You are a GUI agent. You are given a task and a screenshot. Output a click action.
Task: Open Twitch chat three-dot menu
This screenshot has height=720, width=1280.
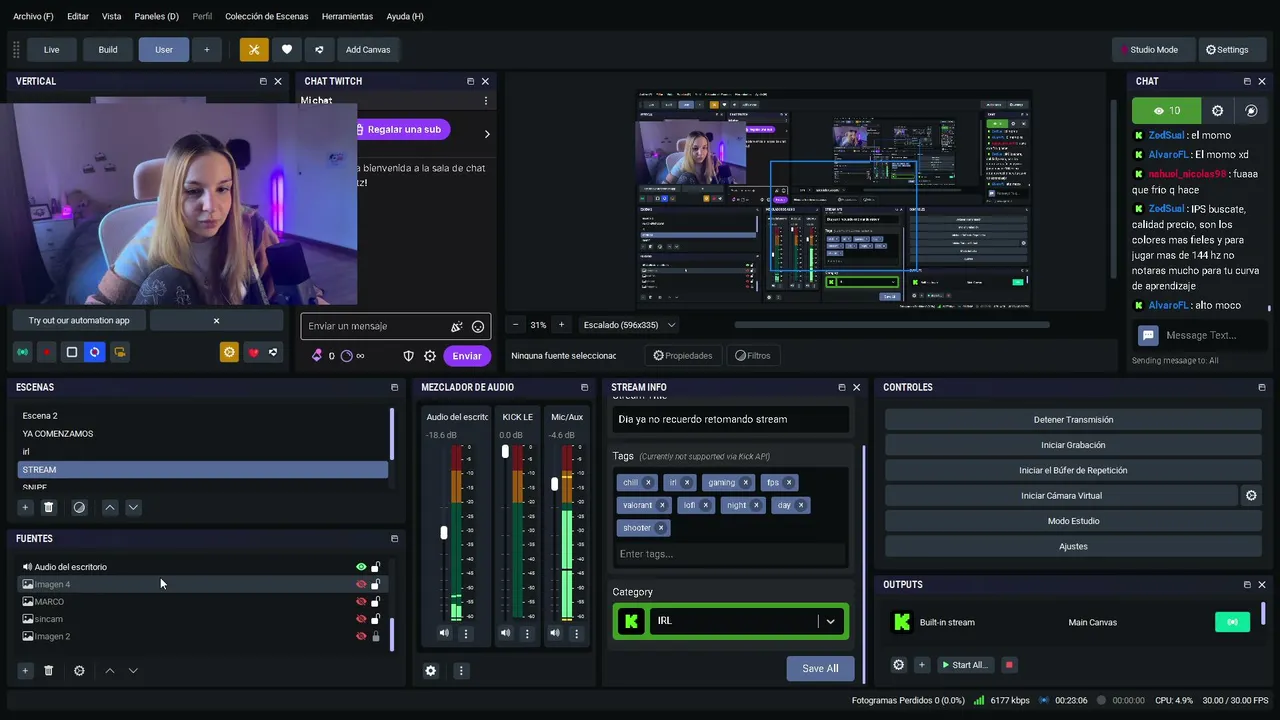(486, 101)
